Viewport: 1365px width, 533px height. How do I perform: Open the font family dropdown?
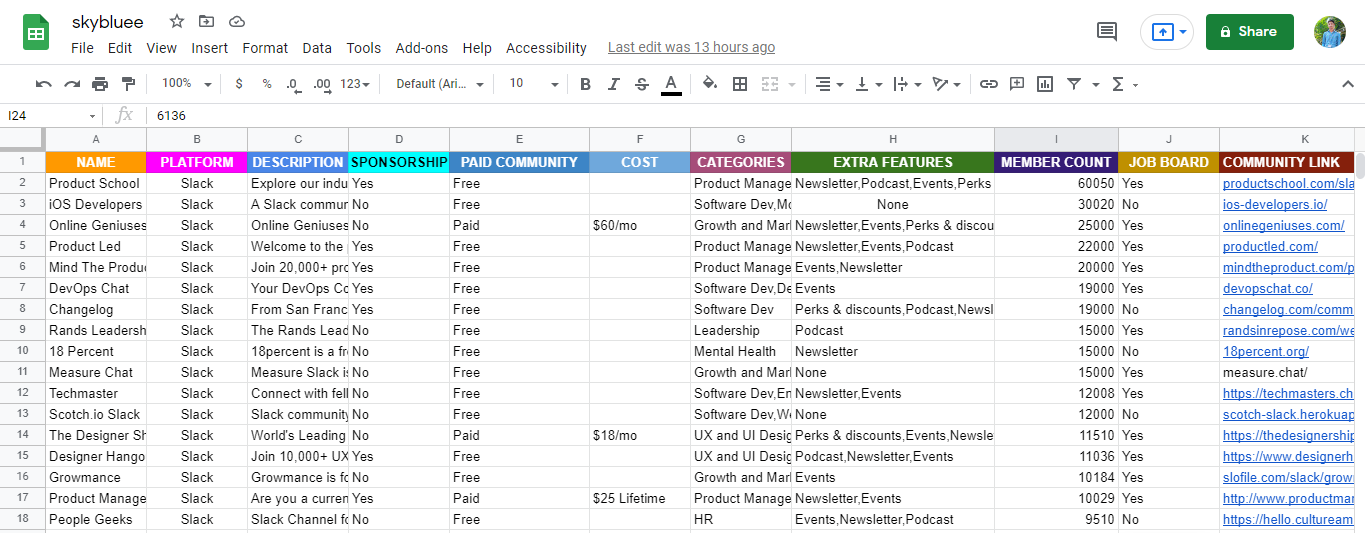point(440,84)
